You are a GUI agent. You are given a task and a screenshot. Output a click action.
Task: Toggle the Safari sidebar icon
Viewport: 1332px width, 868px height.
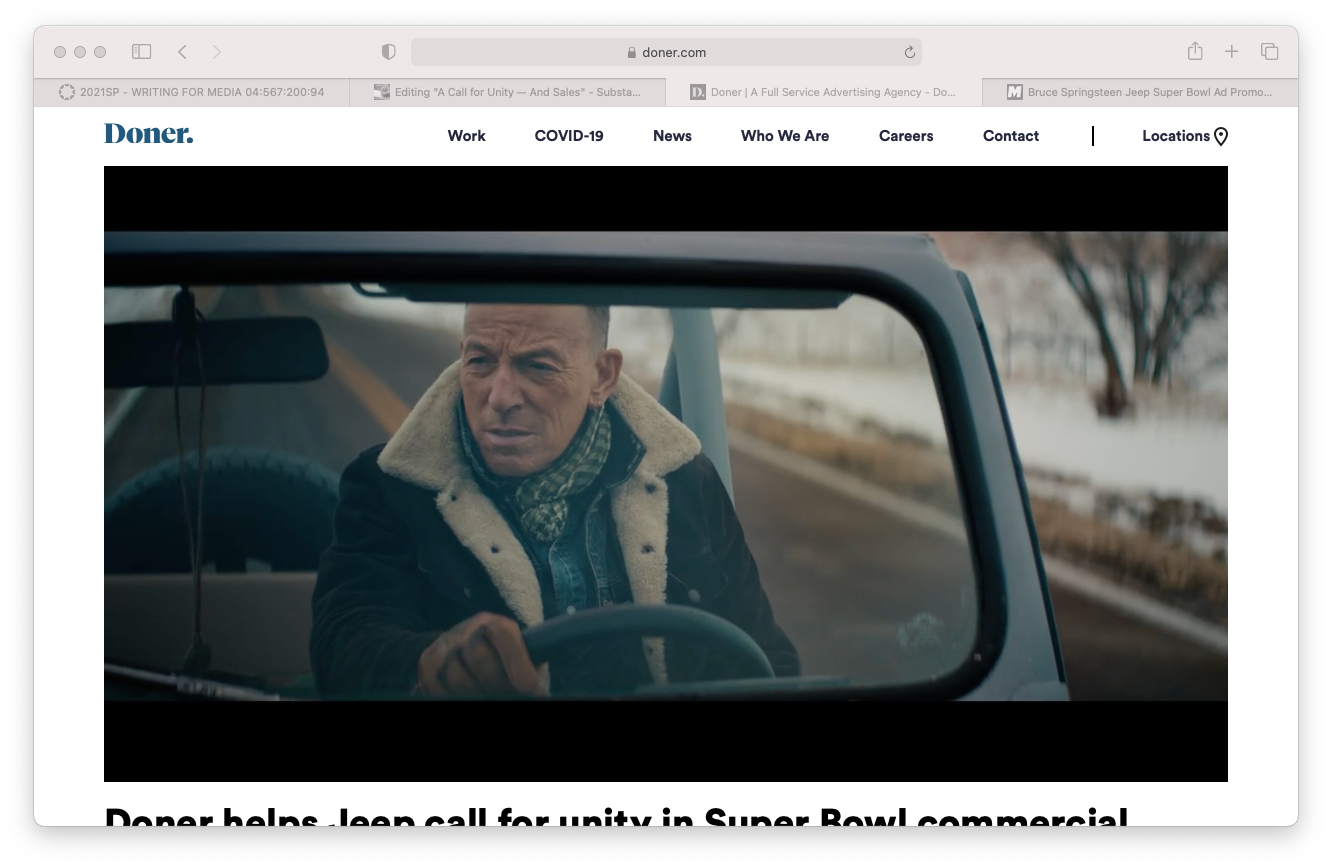(141, 52)
